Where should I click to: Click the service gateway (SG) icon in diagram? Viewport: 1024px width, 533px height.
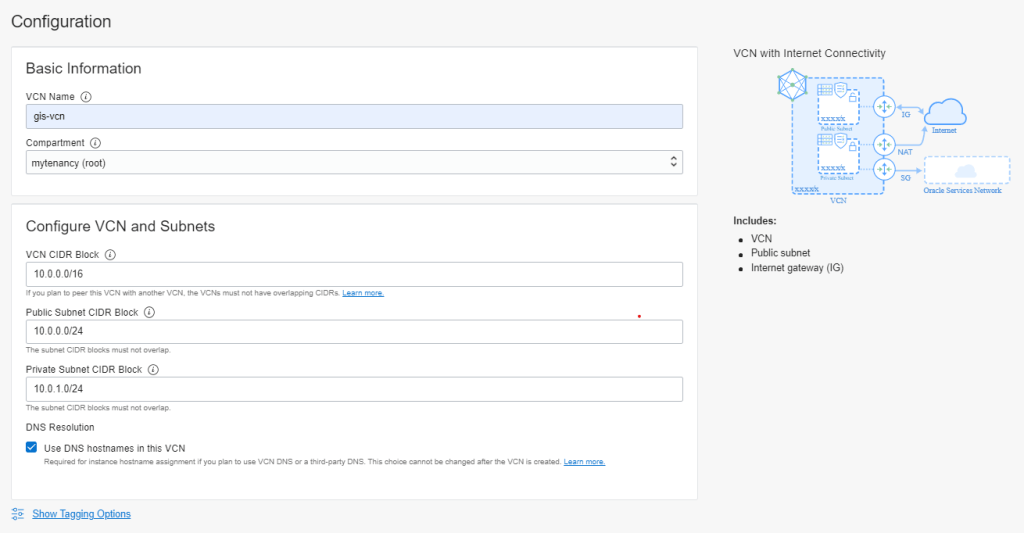pyautogui.click(x=883, y=167)
